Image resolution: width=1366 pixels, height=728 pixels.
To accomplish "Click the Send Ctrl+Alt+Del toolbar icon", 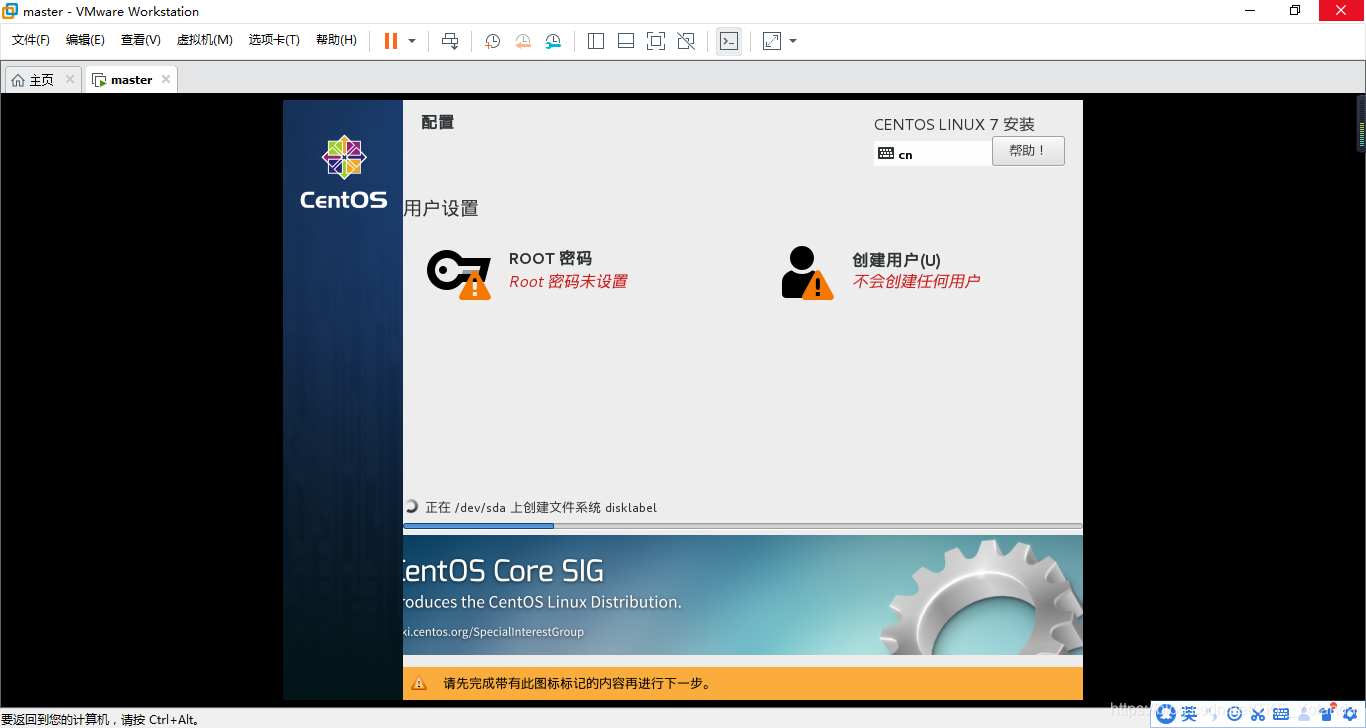I will pos(450,41).
